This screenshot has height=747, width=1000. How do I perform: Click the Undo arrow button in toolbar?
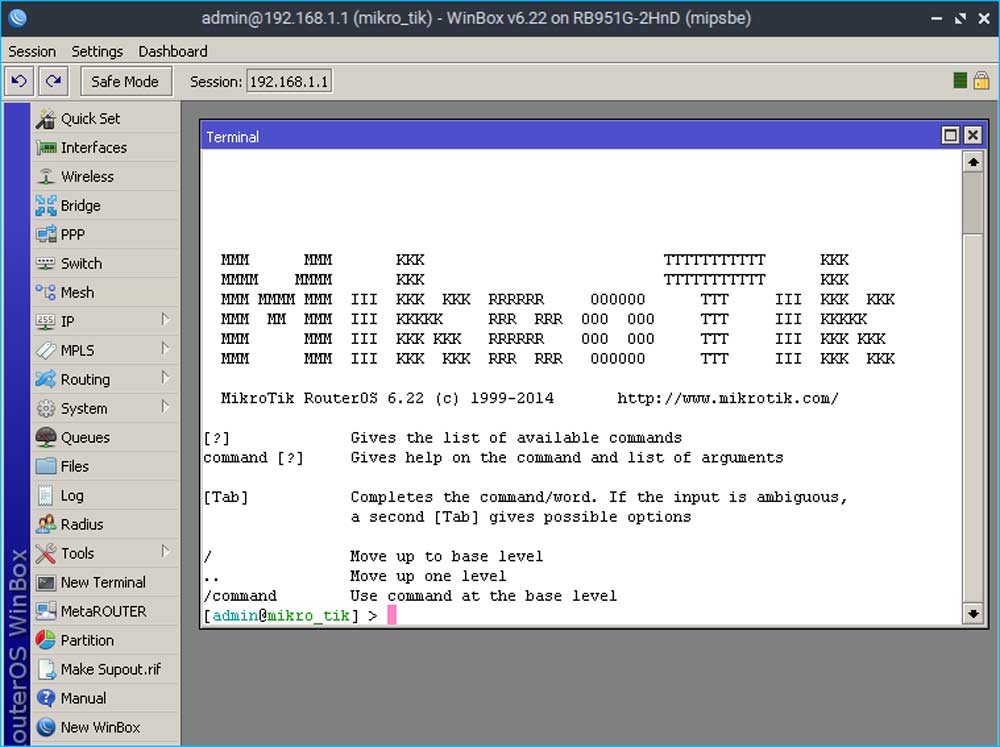pos(19,81)
